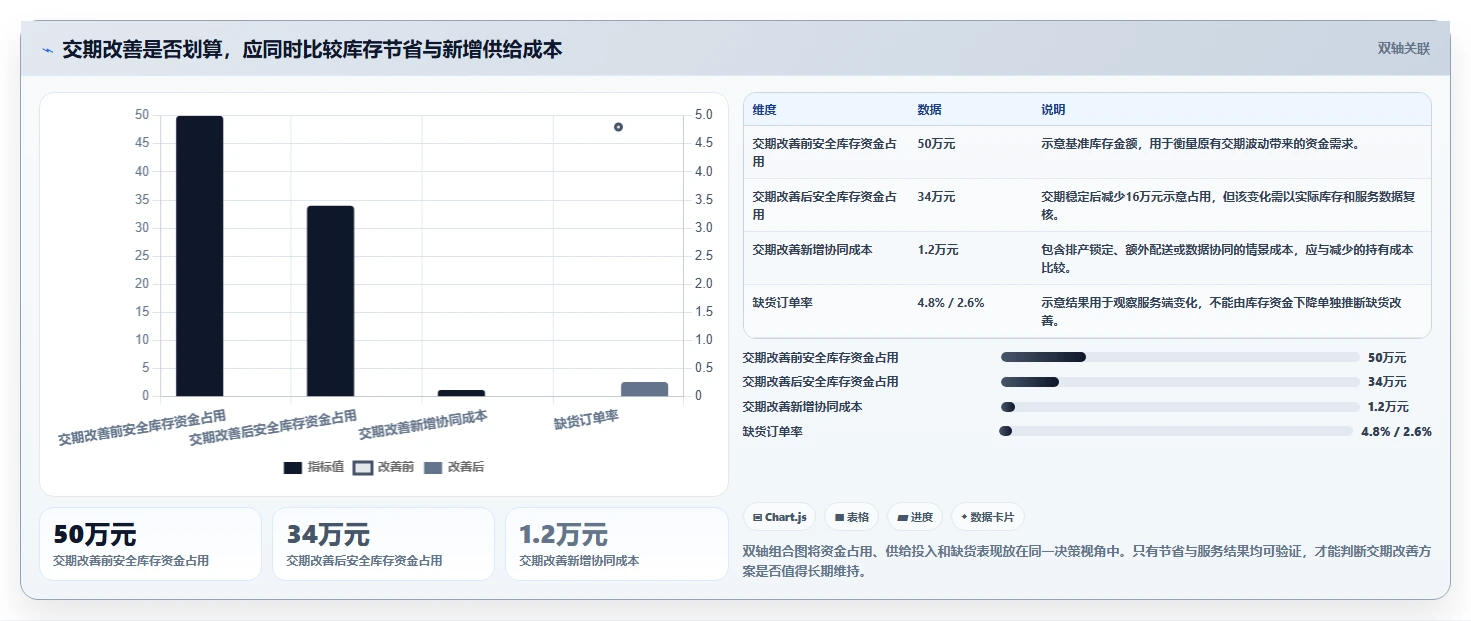Click the 维度 column header
Image resolution: width=1471 pixels, height=621 pixels.
click(x=764, y=110)
